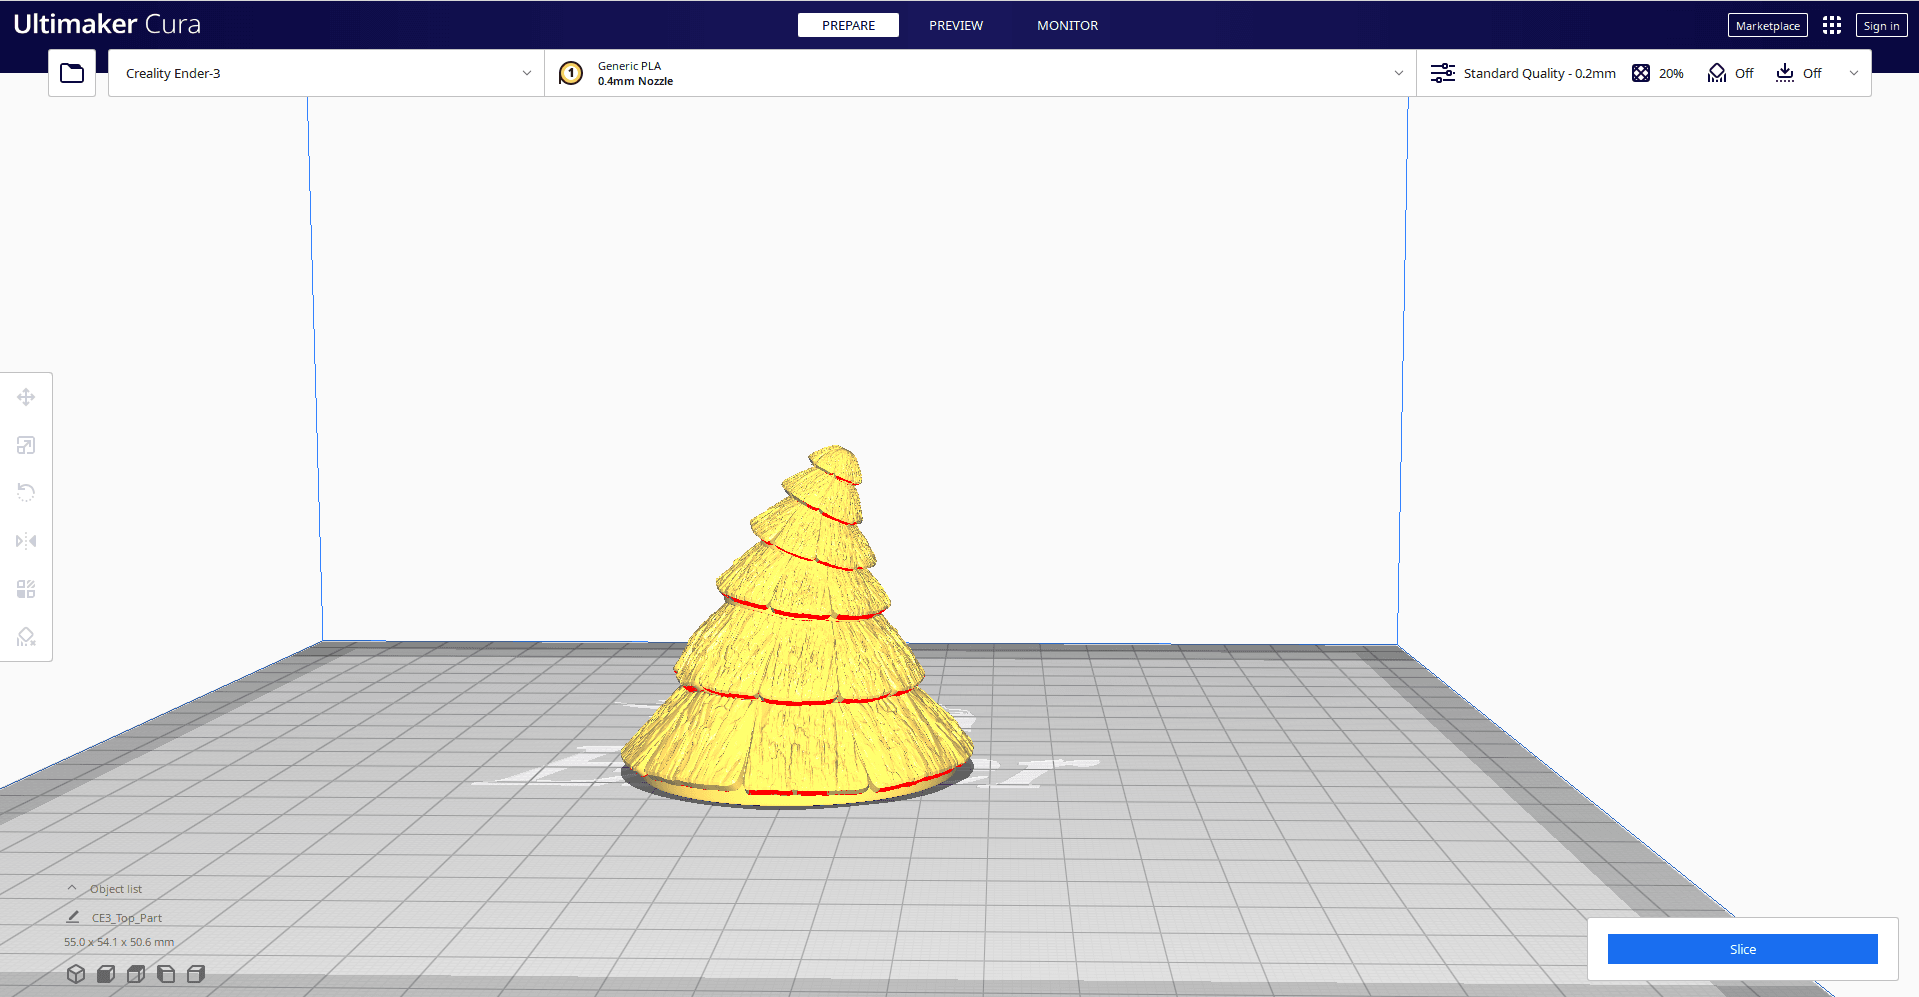
Task: Select the Scale tool in sidebar
Action: [x=26, y=445]
